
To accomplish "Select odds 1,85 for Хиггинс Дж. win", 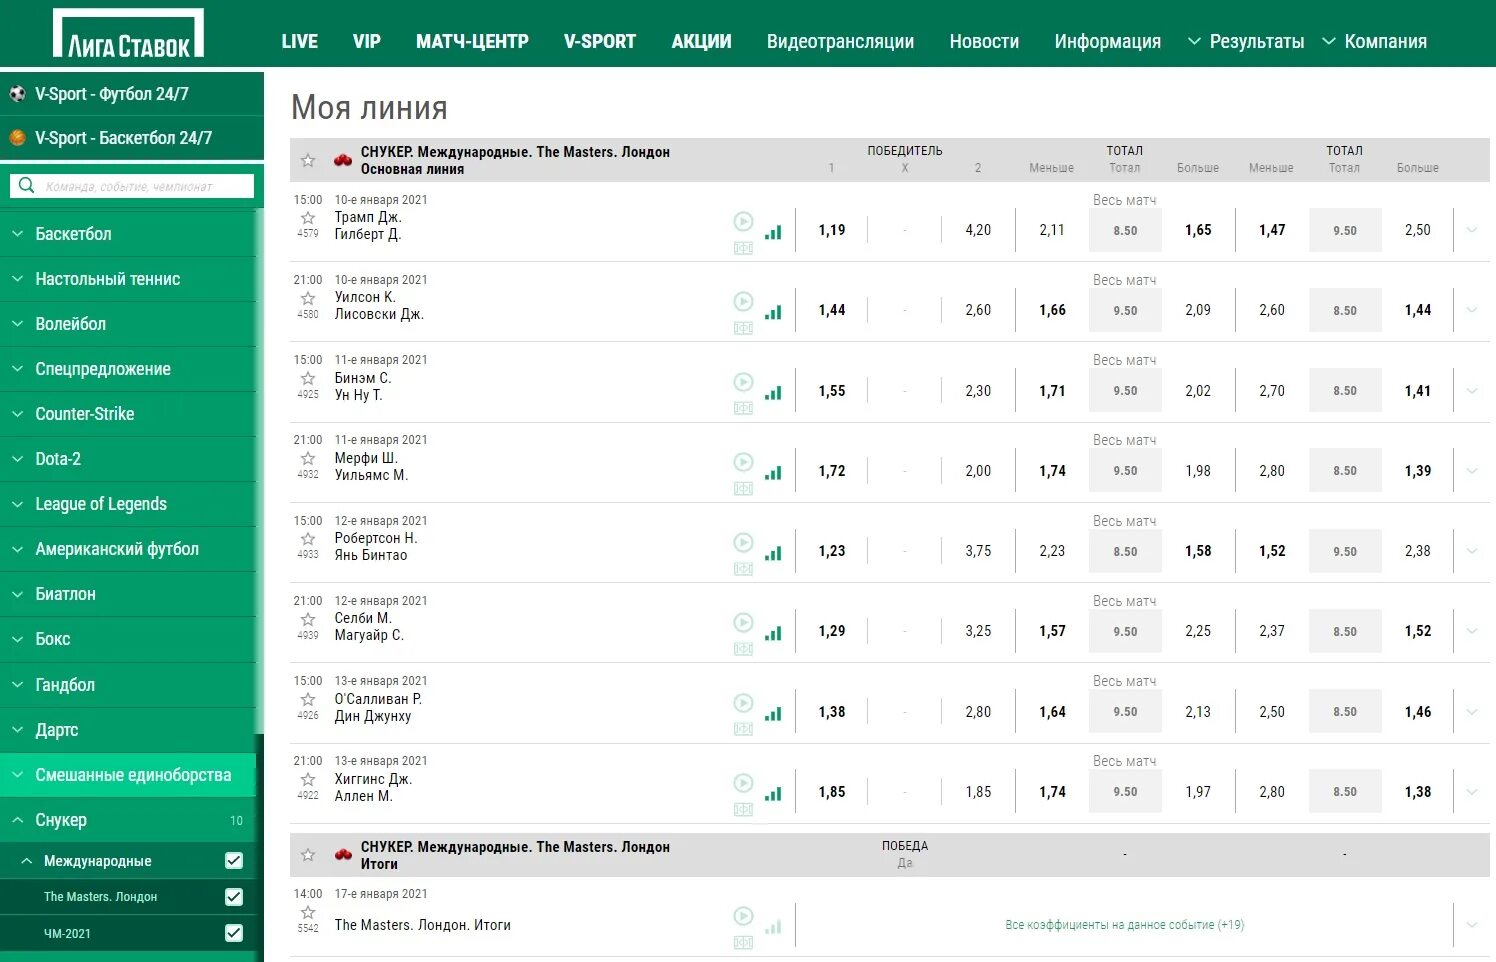I will [832, 792].
